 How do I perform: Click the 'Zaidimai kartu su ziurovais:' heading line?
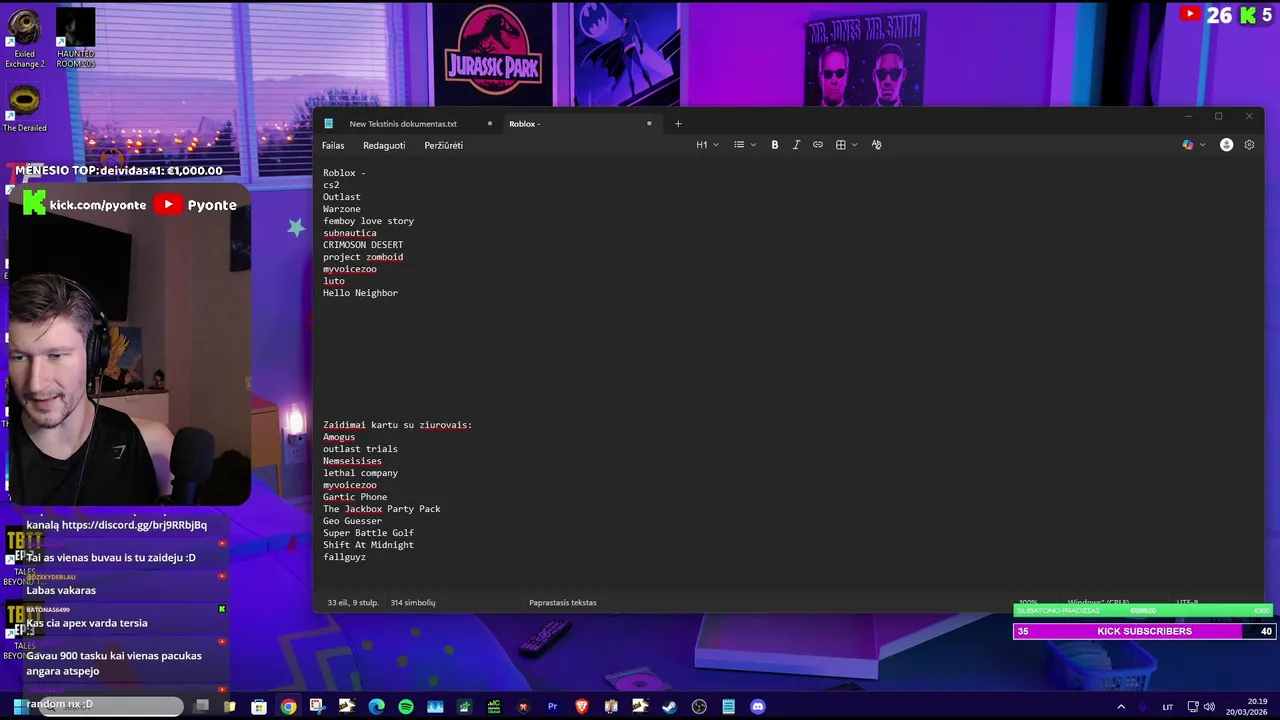[397, 425]
